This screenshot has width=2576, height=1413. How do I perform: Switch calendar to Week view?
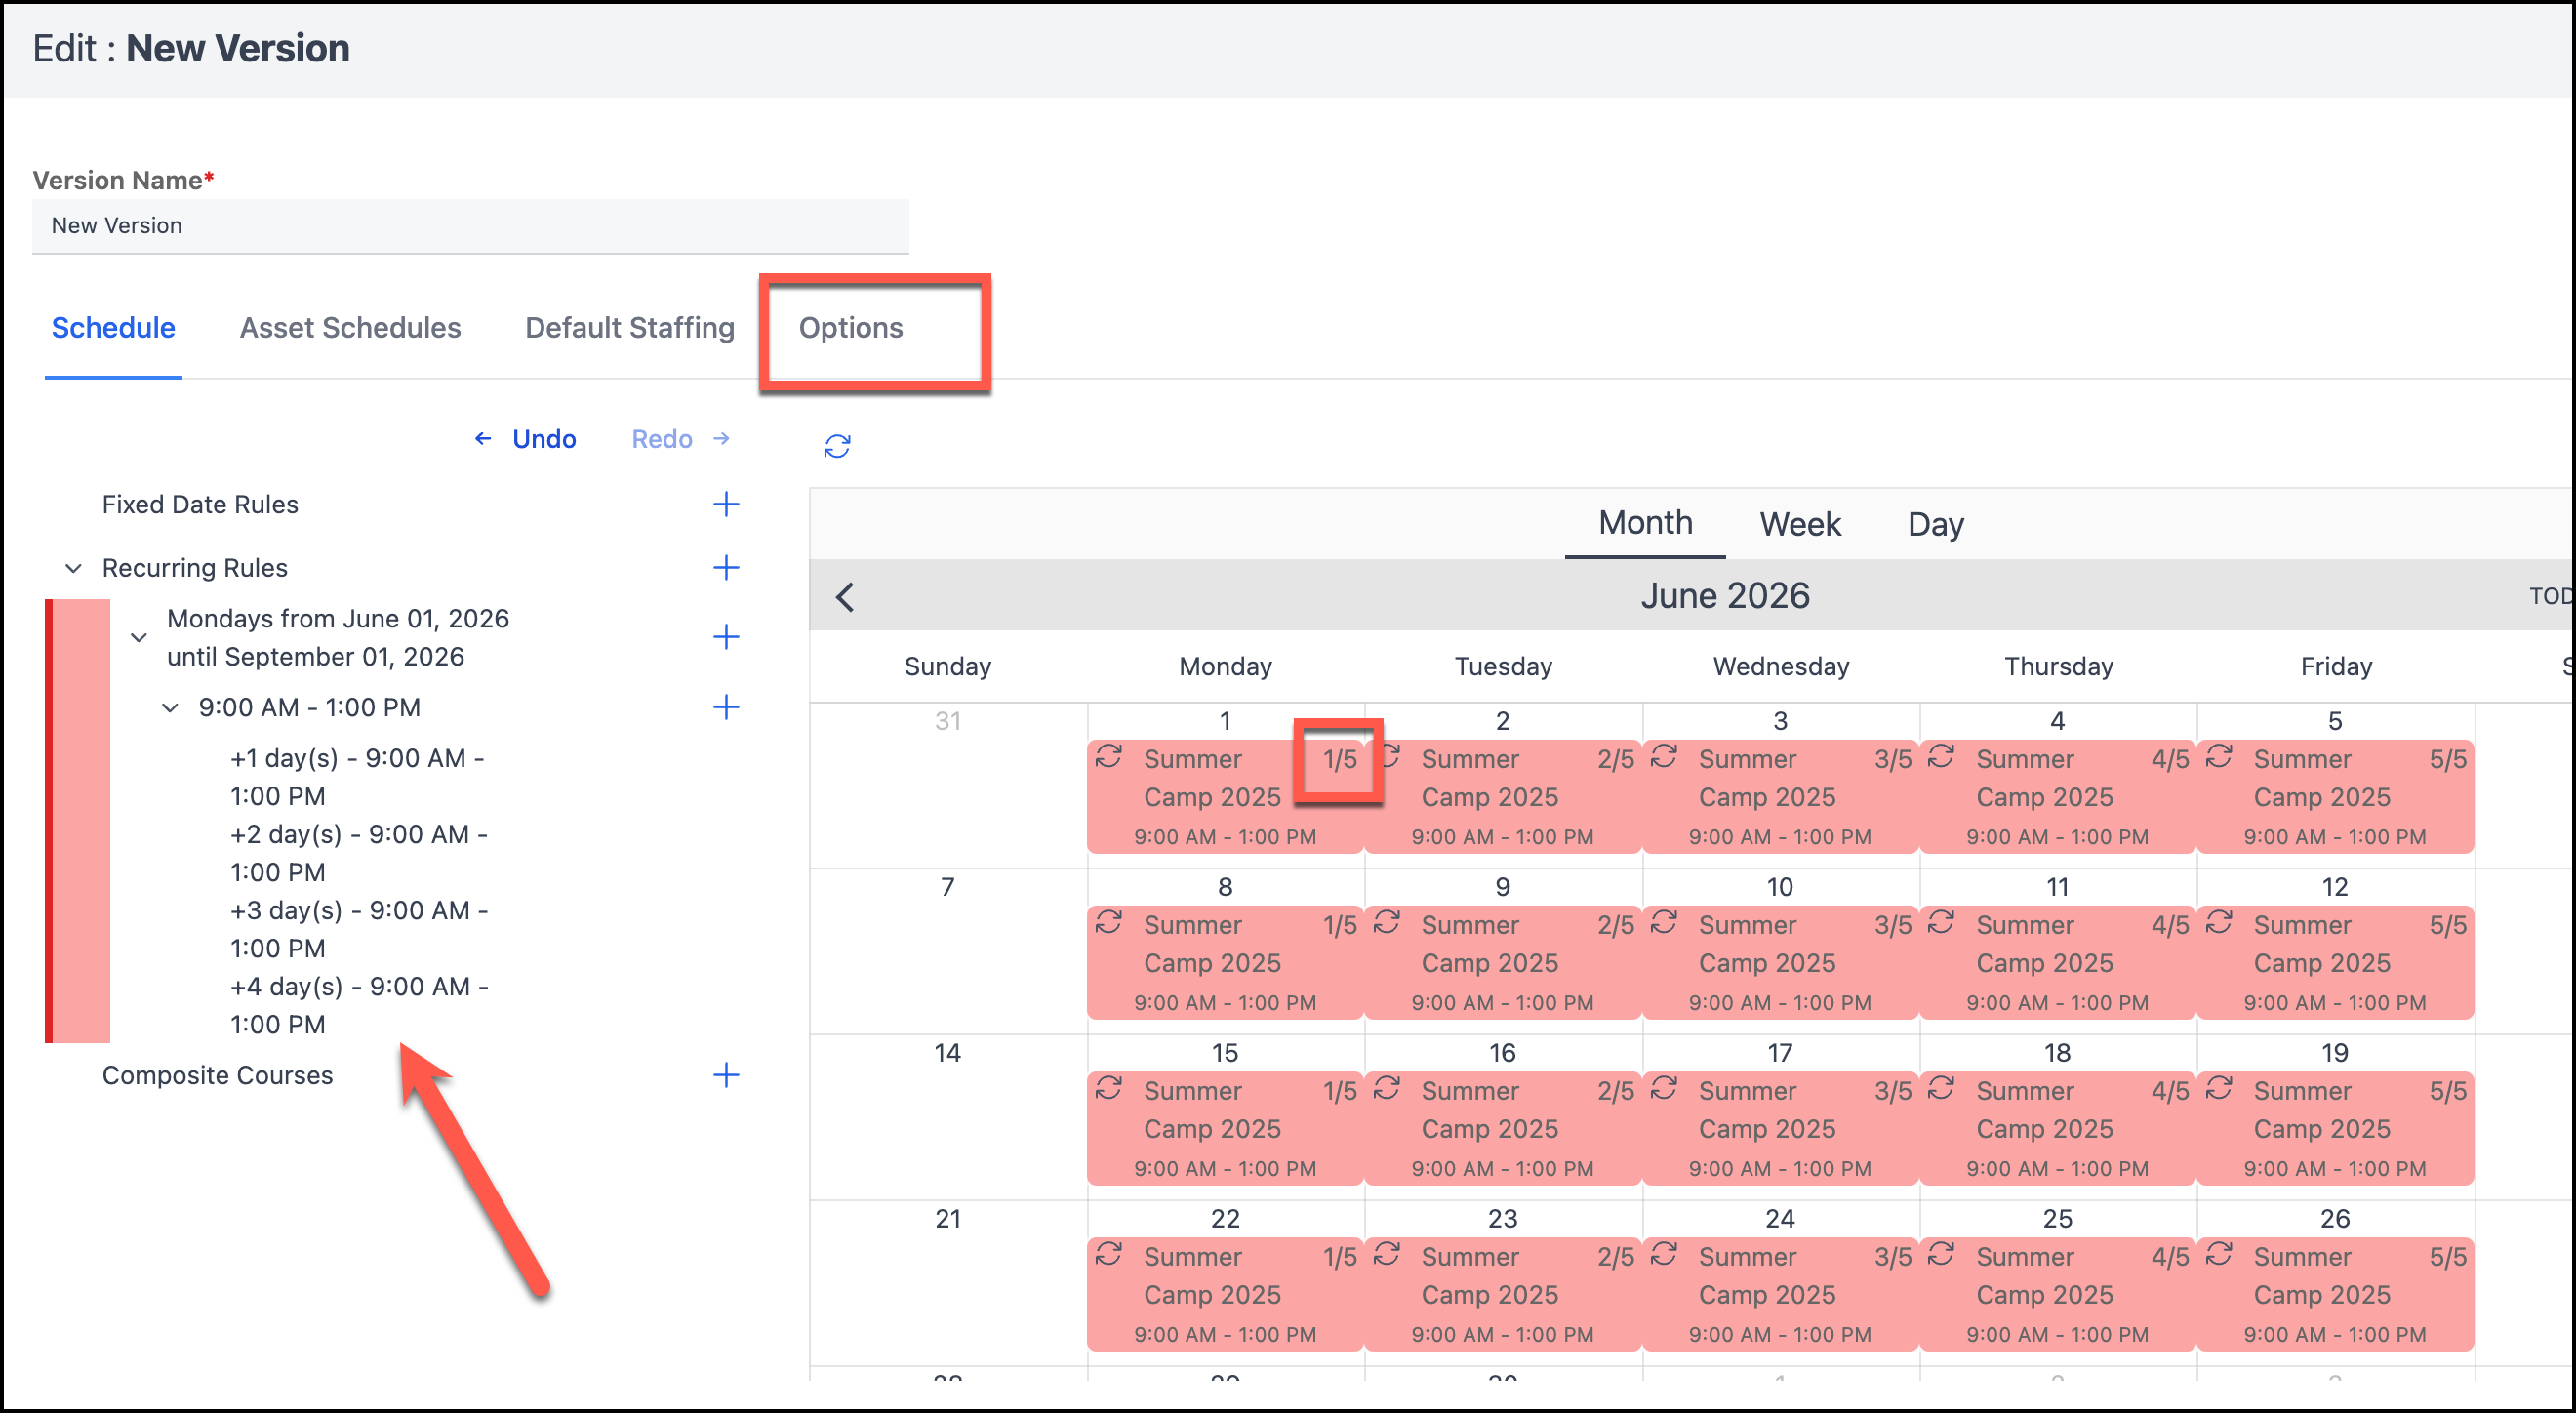pyautogui.click(x=1799, y=524)
